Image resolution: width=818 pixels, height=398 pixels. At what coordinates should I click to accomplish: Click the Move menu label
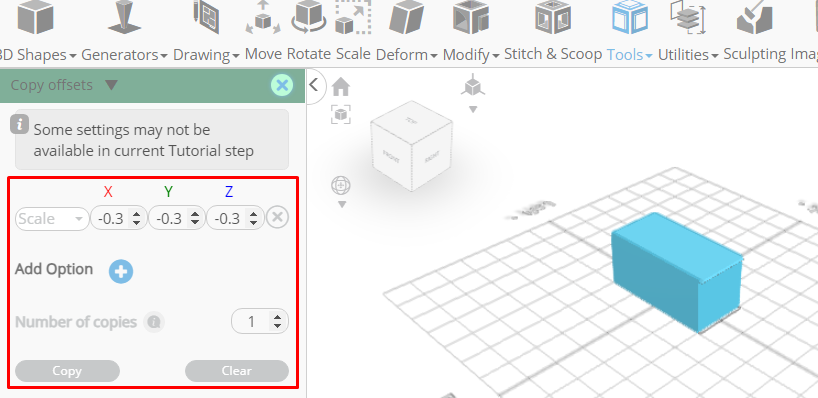tap(264, 54)
